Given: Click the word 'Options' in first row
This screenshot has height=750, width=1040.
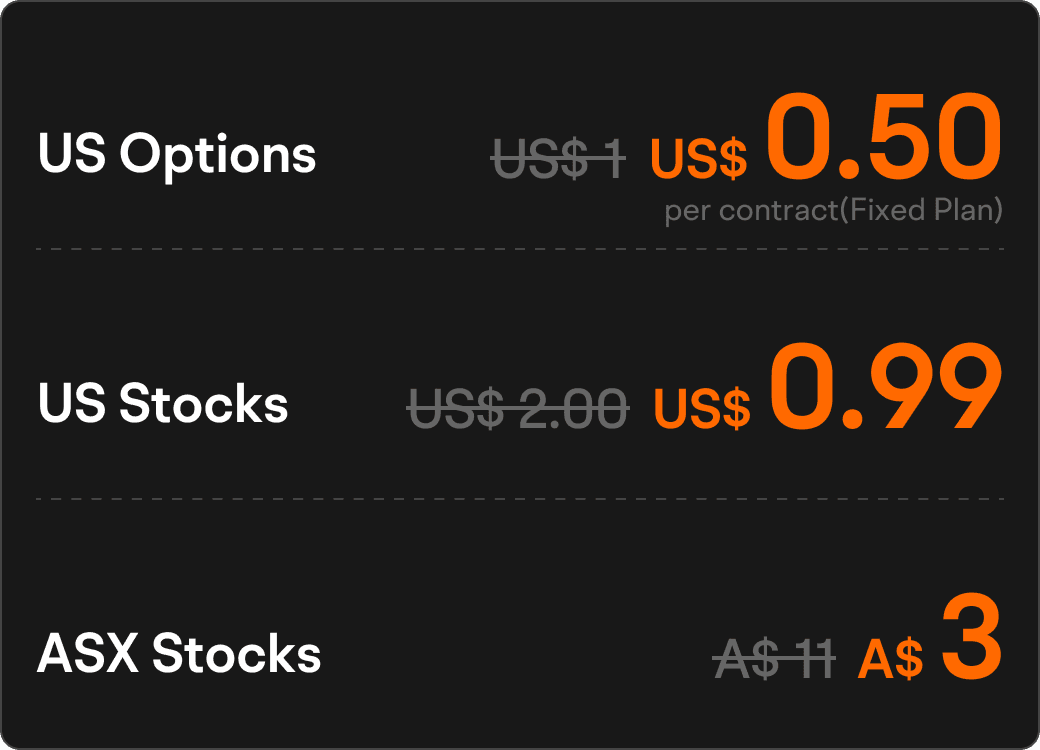Looking at the screenshot, I should pos(218,155).
